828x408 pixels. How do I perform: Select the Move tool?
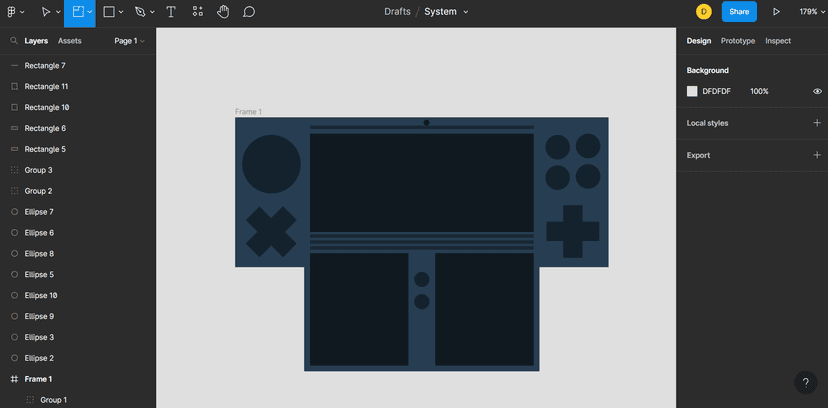[x=45, y=12]
